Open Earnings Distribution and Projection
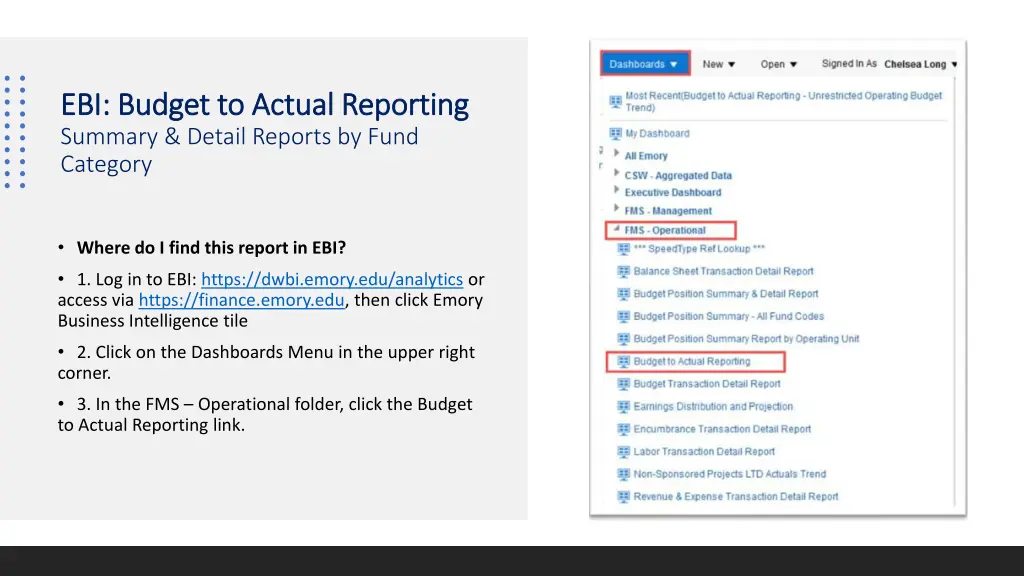 712,407
